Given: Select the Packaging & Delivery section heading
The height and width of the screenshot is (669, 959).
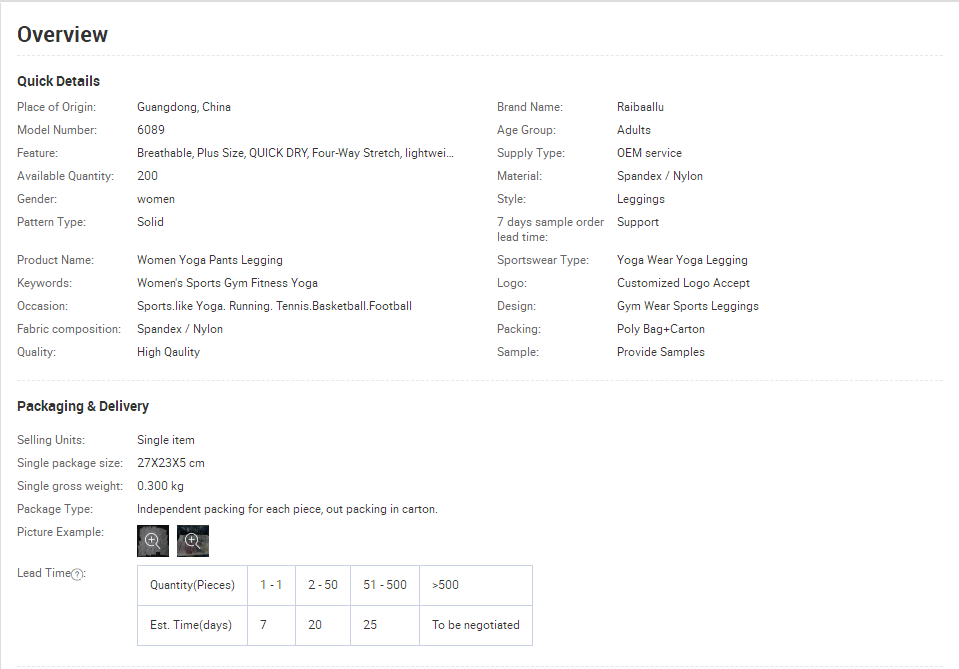Looking at the screenshot, I should point(83,406).
